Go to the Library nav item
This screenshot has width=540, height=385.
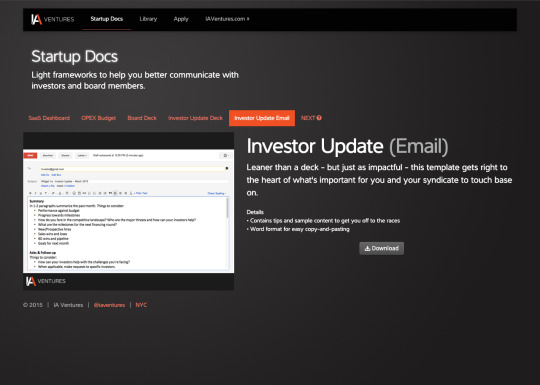148,19
